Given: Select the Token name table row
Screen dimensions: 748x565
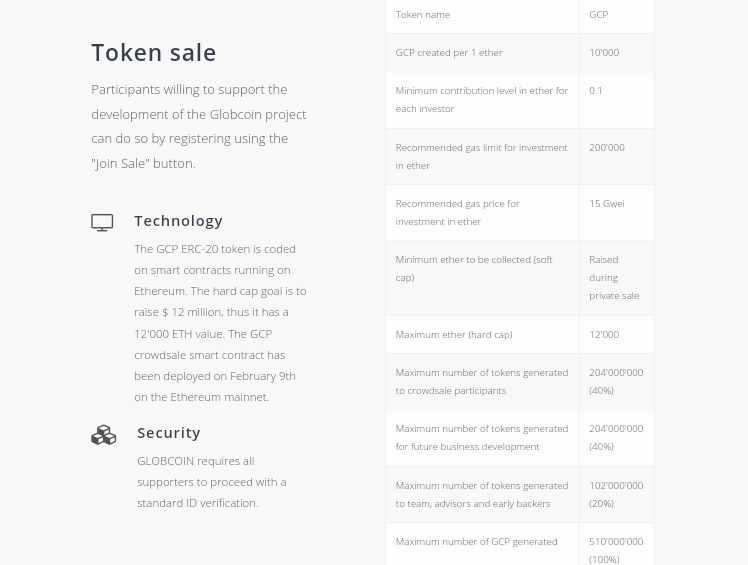Looking at the screenshot, I should 519,15.
